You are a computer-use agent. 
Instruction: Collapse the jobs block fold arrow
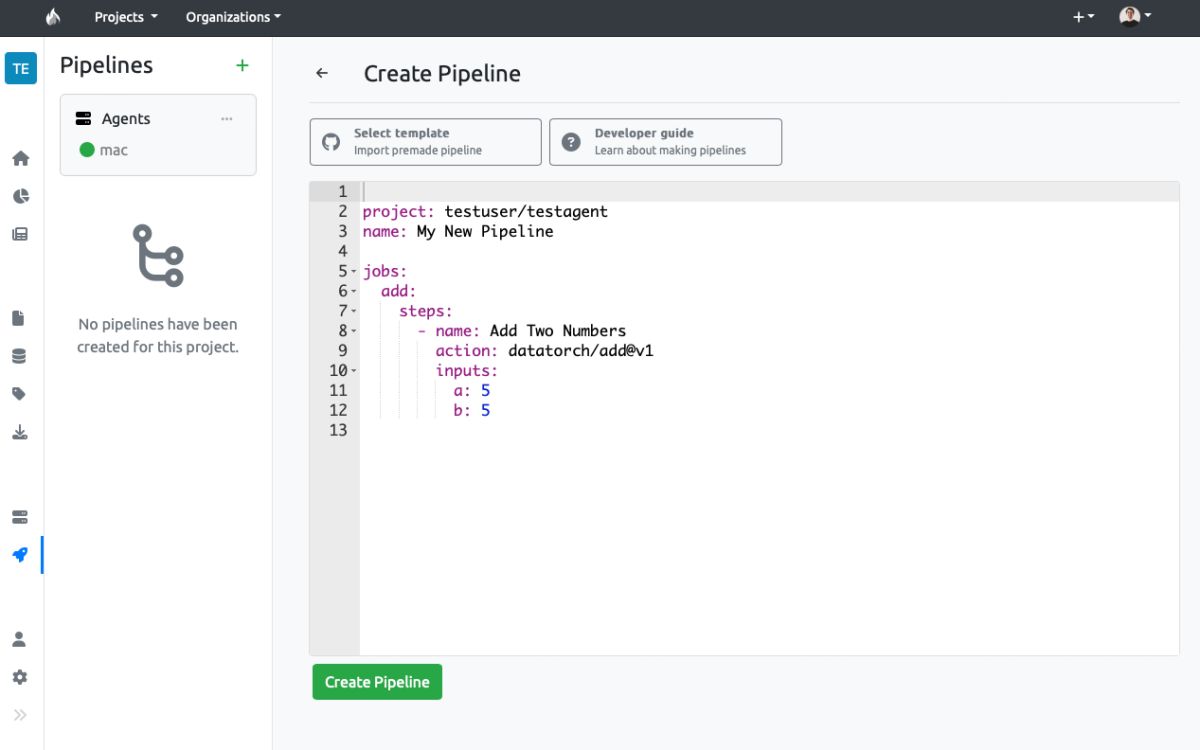tap(353, 272)
